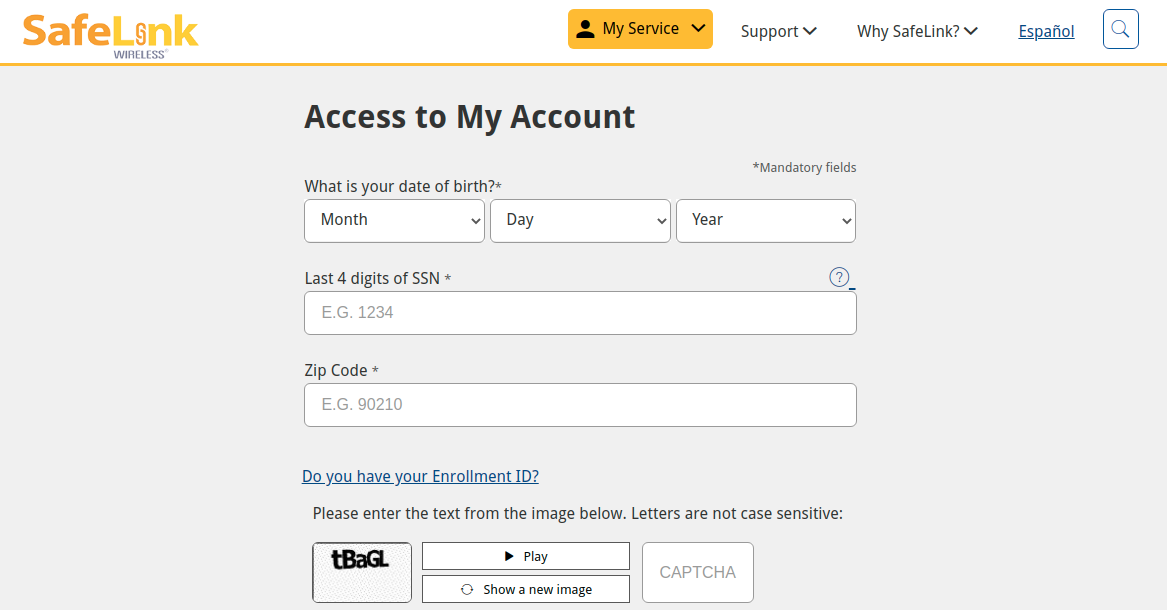Click the Last 4 digits of SSN field
The width and height of the screenshot is (1167, 610).
point(580,312)
